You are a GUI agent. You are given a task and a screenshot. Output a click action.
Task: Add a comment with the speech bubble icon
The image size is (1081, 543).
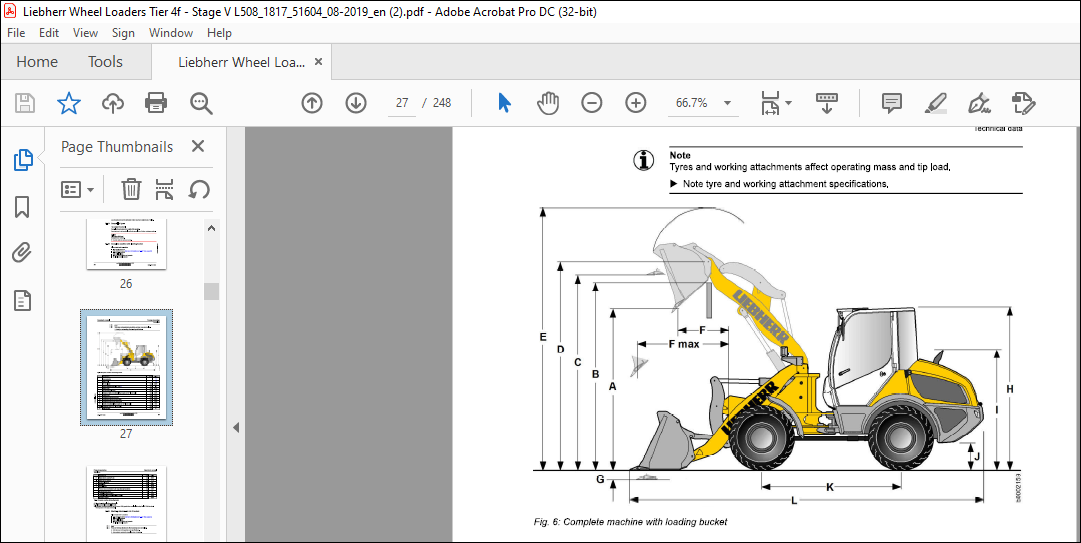(892, 103)
